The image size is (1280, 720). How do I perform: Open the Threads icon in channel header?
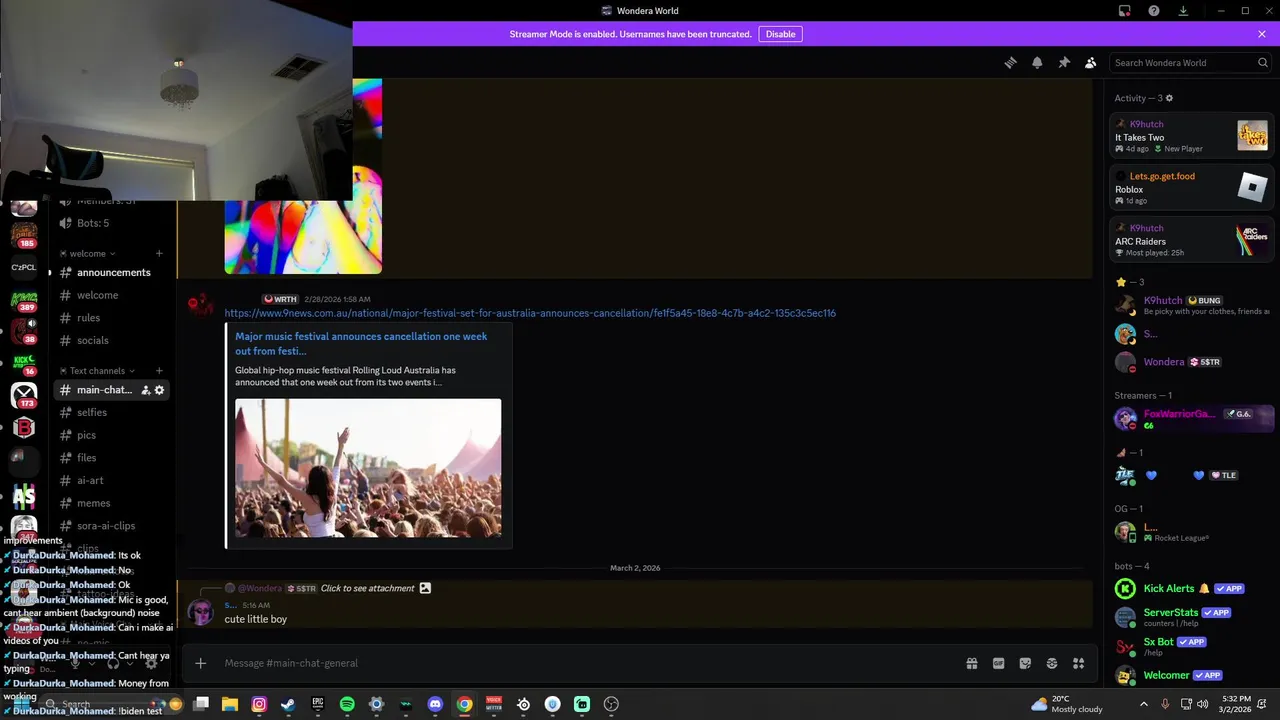[x=1010, y=62]
